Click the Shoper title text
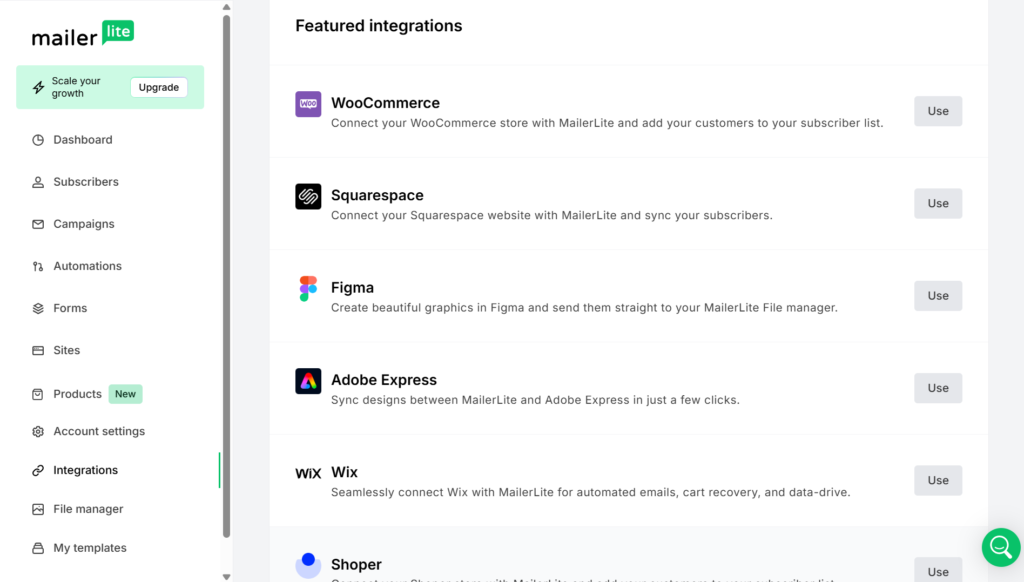The width and height of the screenshot is (1024, 582). pos(356,564)
